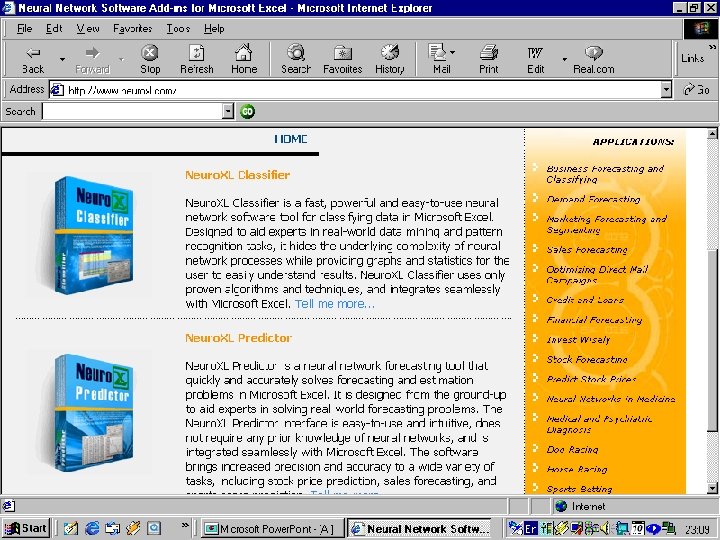Screen dimensions: 720x540
Task: Click the vertical scrollbar thumb
Action: tap(712, 341)
